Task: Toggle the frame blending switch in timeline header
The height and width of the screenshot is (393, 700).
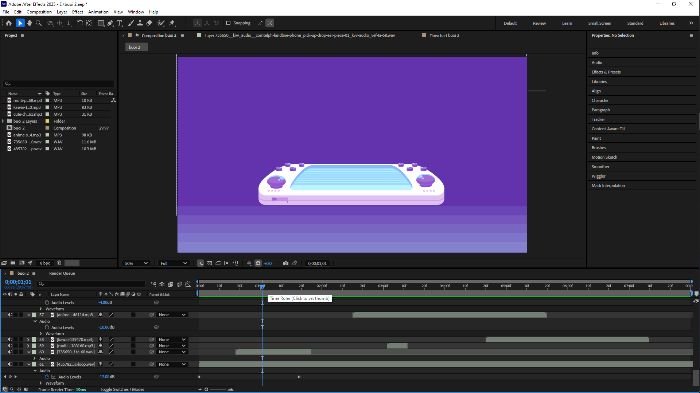Action: pyautogui.click(x=170, y=284)
